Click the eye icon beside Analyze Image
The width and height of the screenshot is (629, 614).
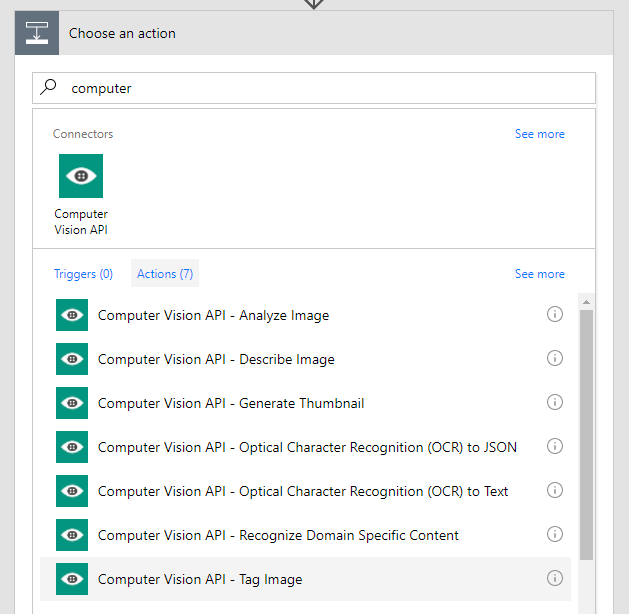point(72,315)
